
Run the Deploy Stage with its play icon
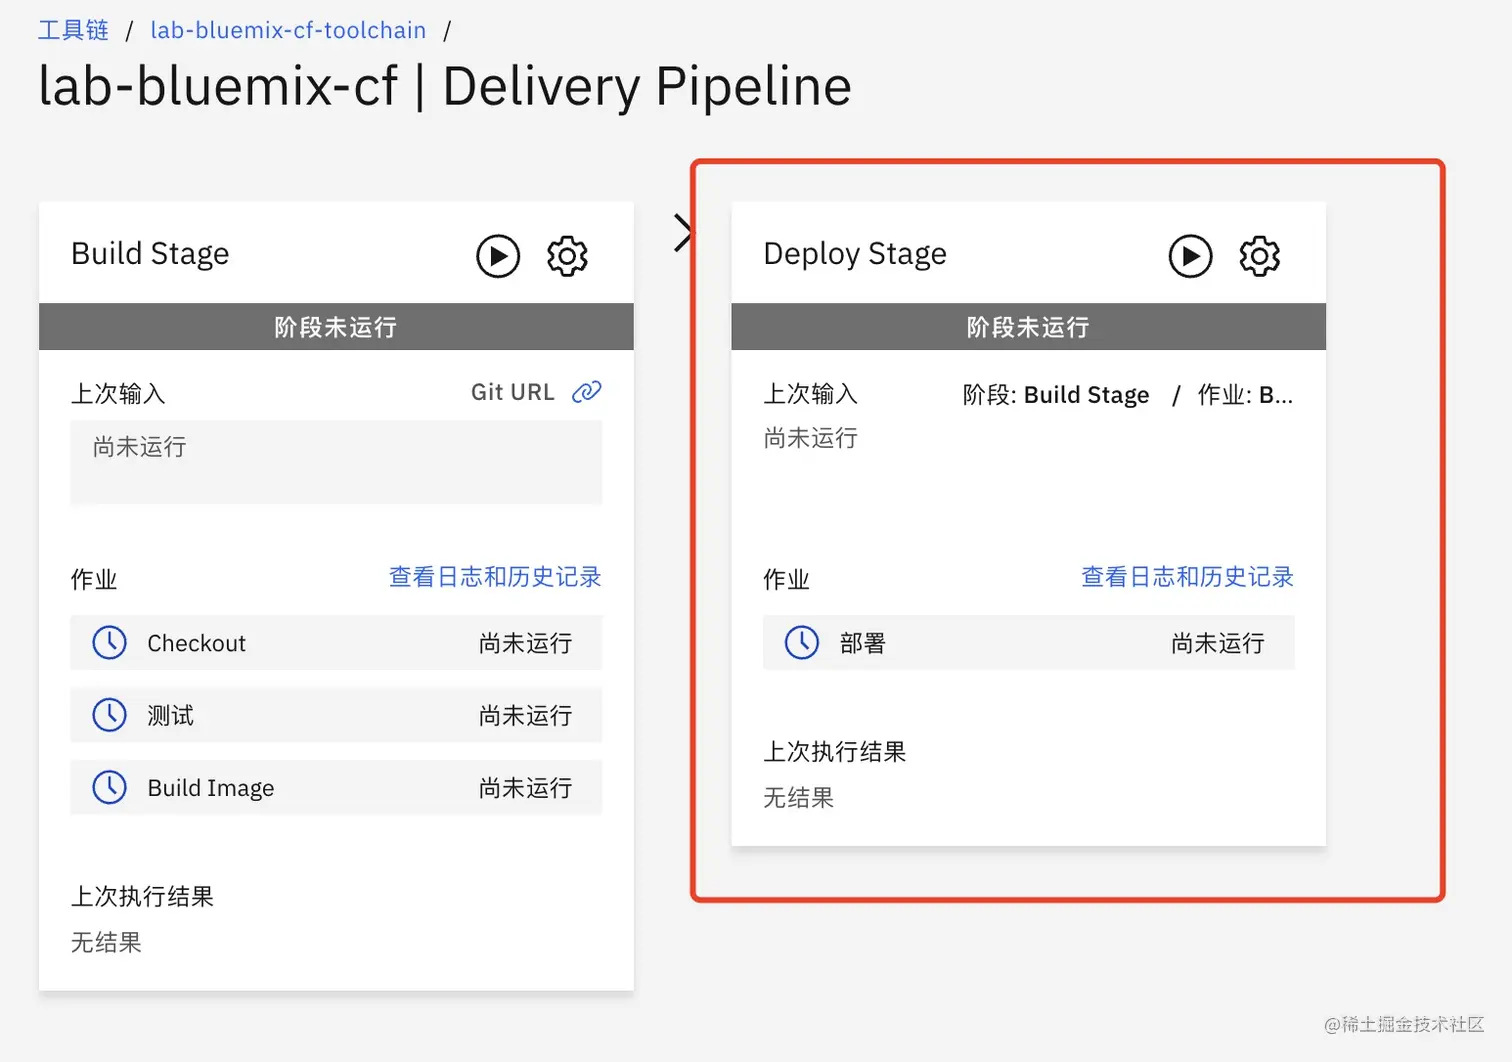tap(1190, 256)
